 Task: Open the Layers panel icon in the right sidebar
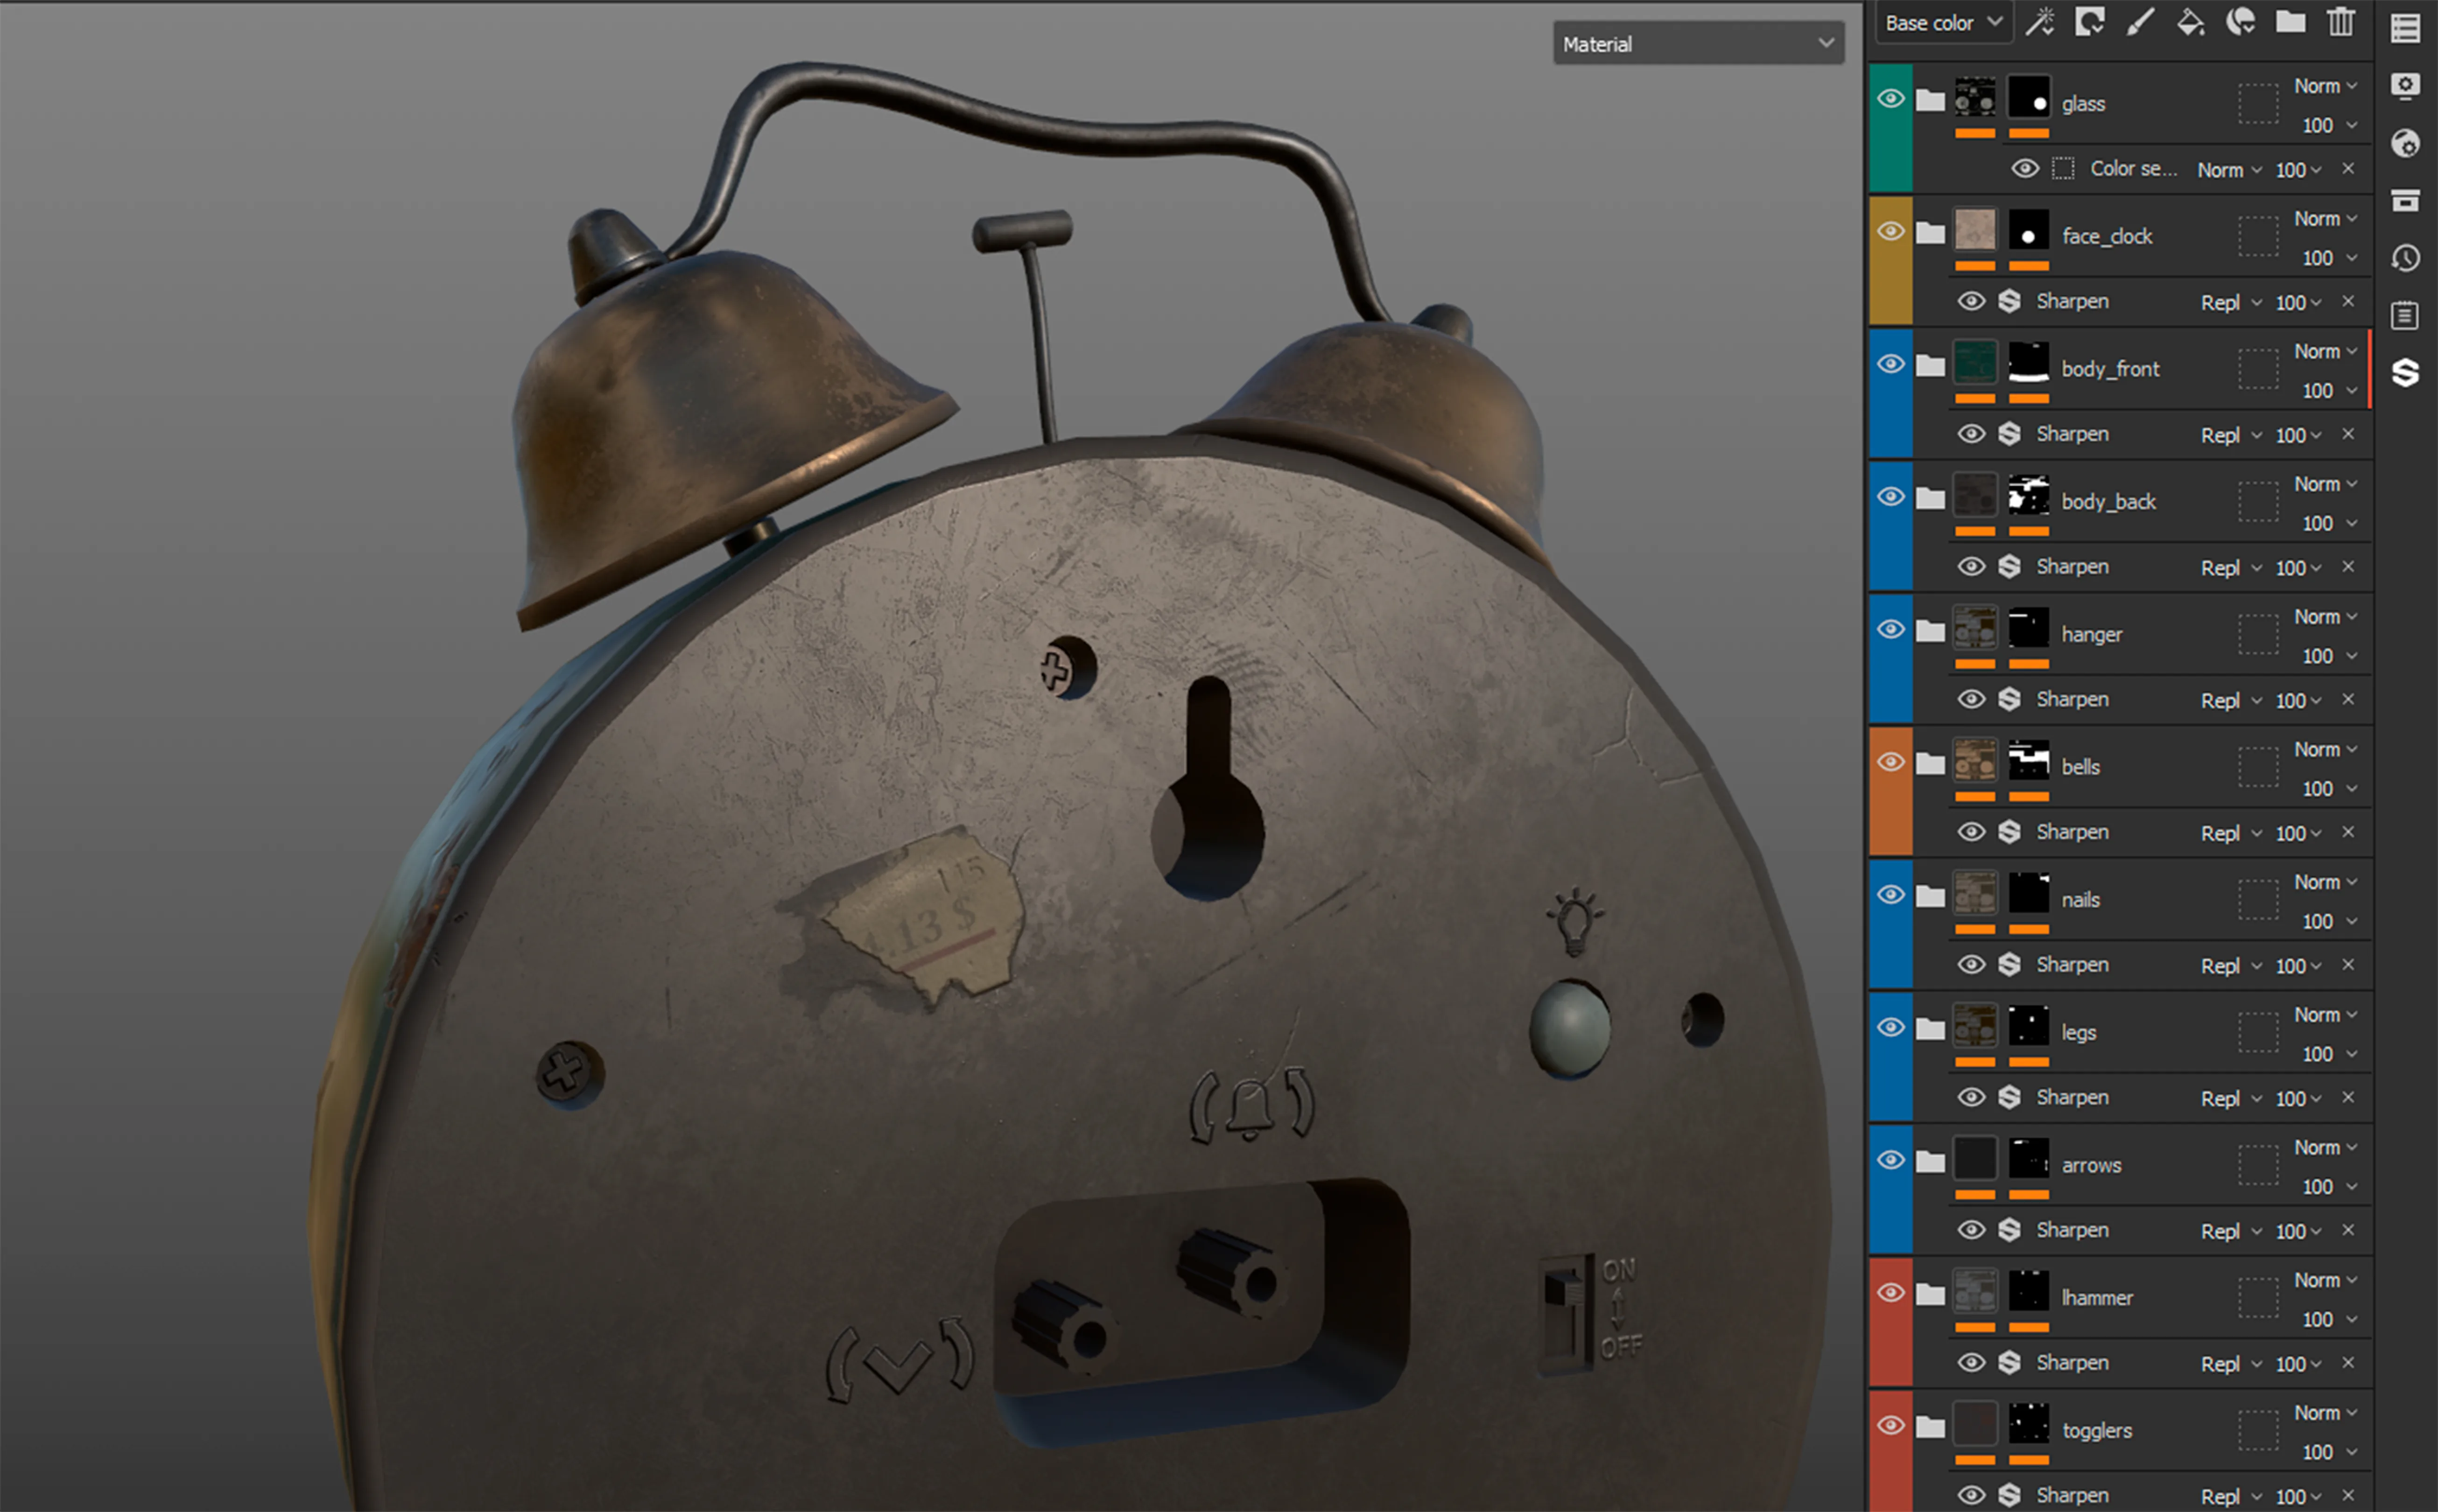[x=2405, y=28]
